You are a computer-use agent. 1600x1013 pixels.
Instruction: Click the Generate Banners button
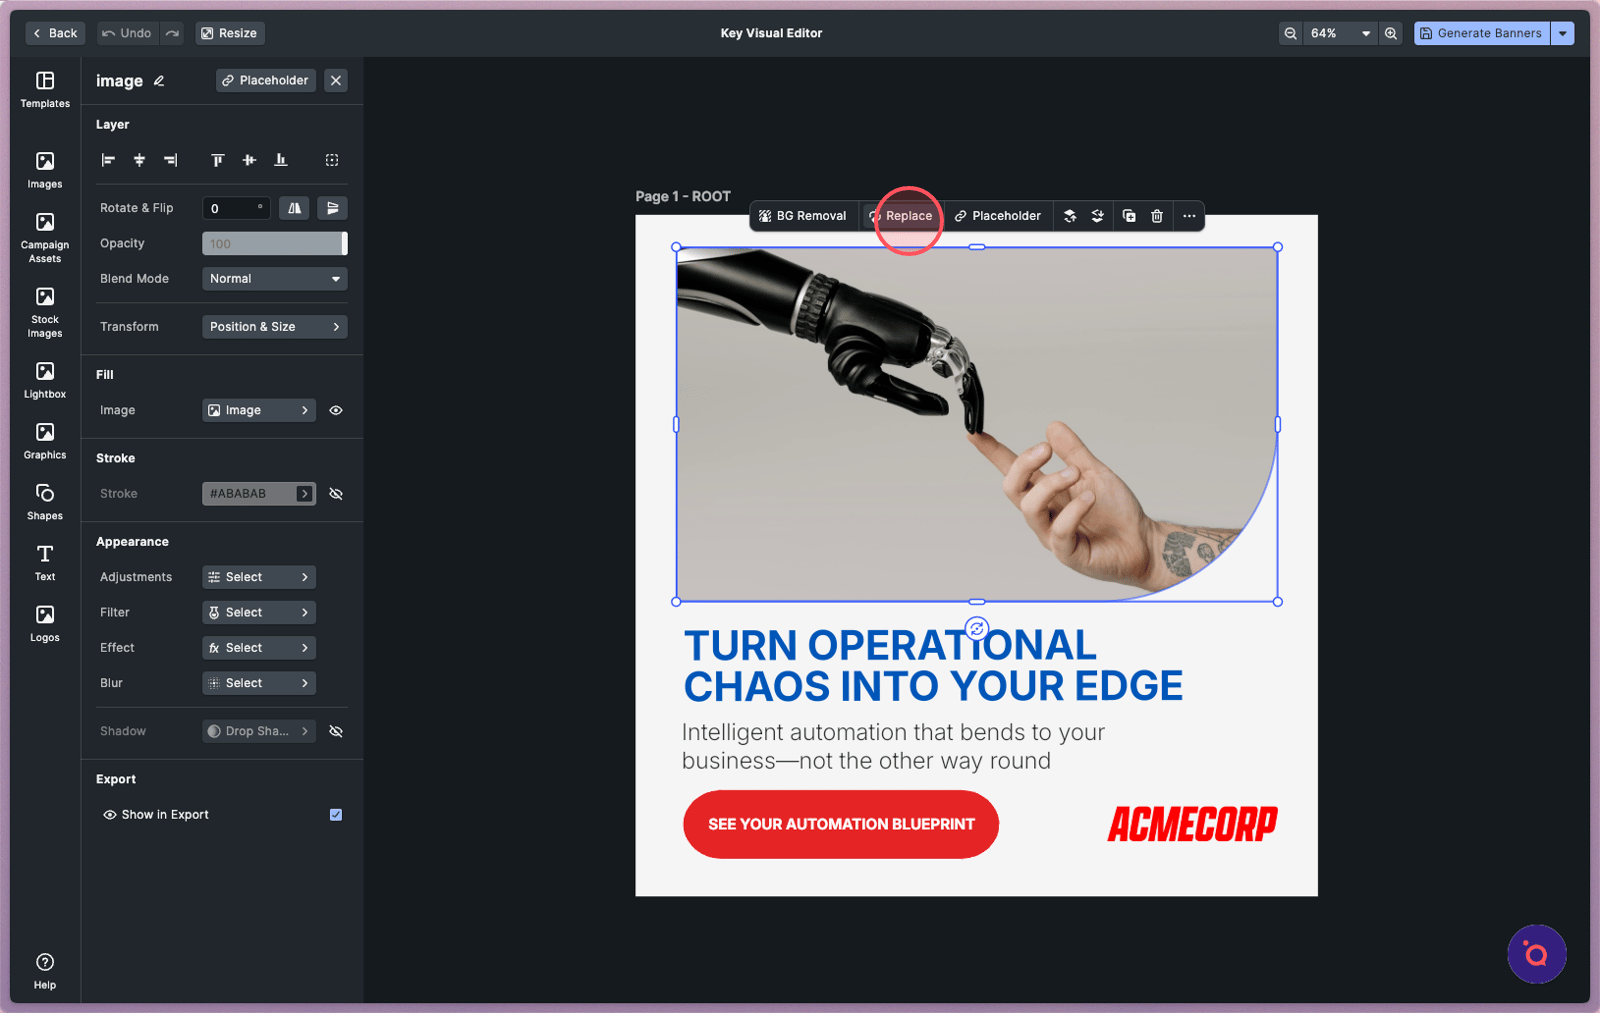[1481, 33]
